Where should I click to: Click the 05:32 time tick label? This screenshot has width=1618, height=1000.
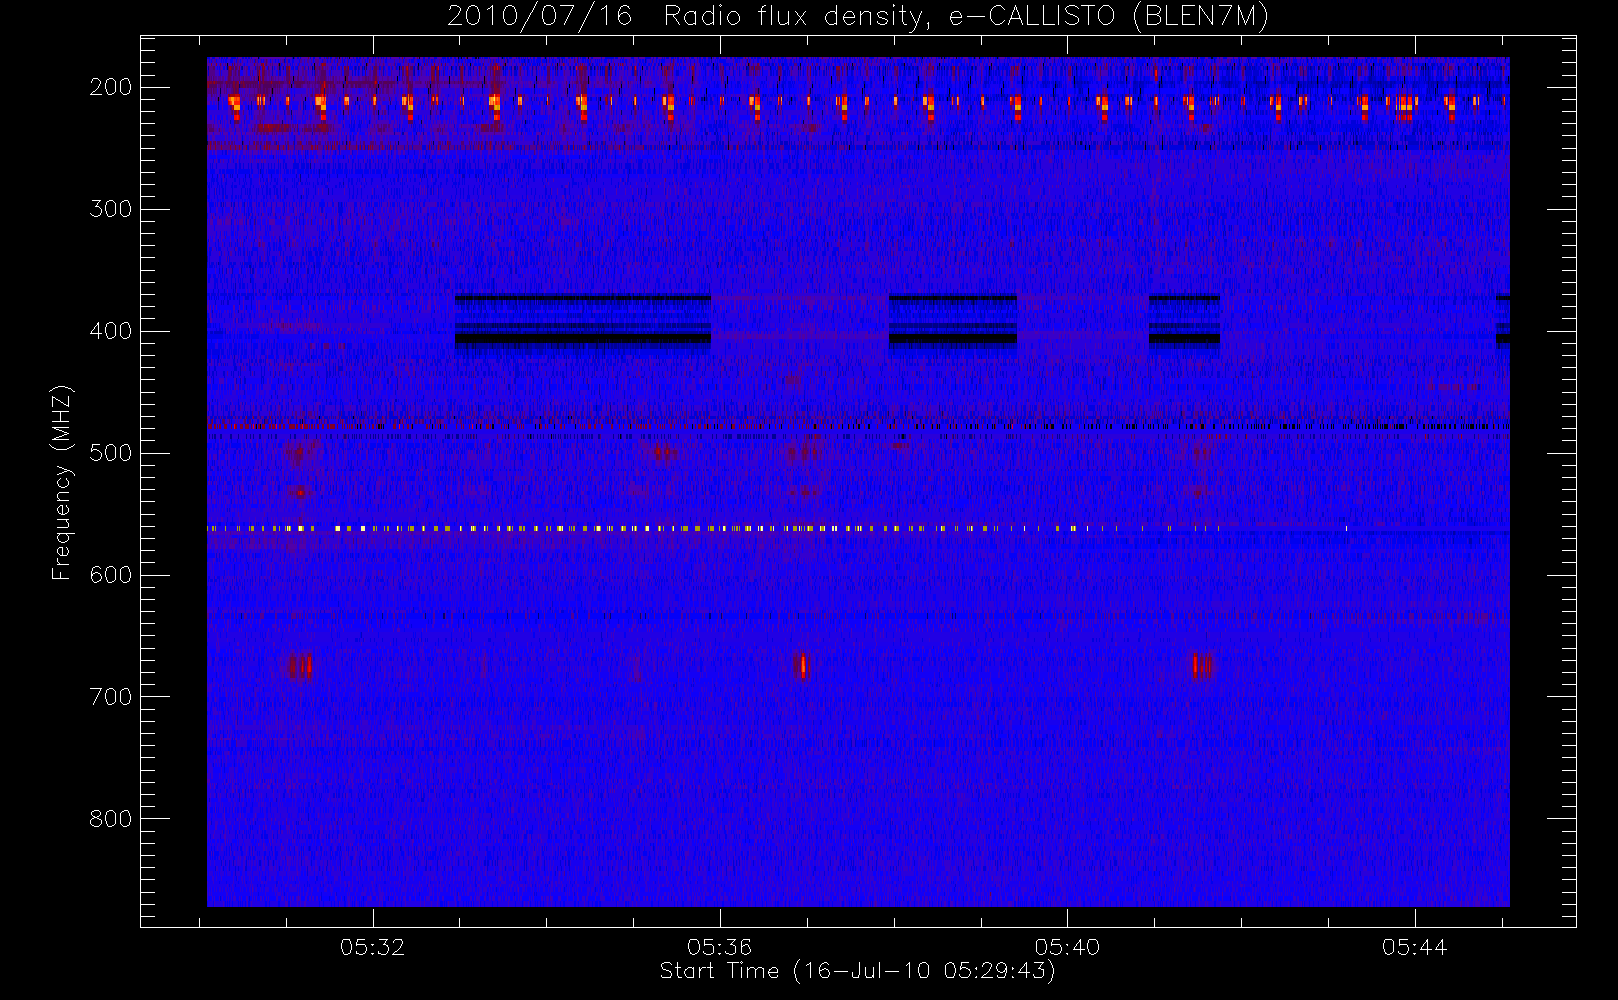[x=372, y=947]
